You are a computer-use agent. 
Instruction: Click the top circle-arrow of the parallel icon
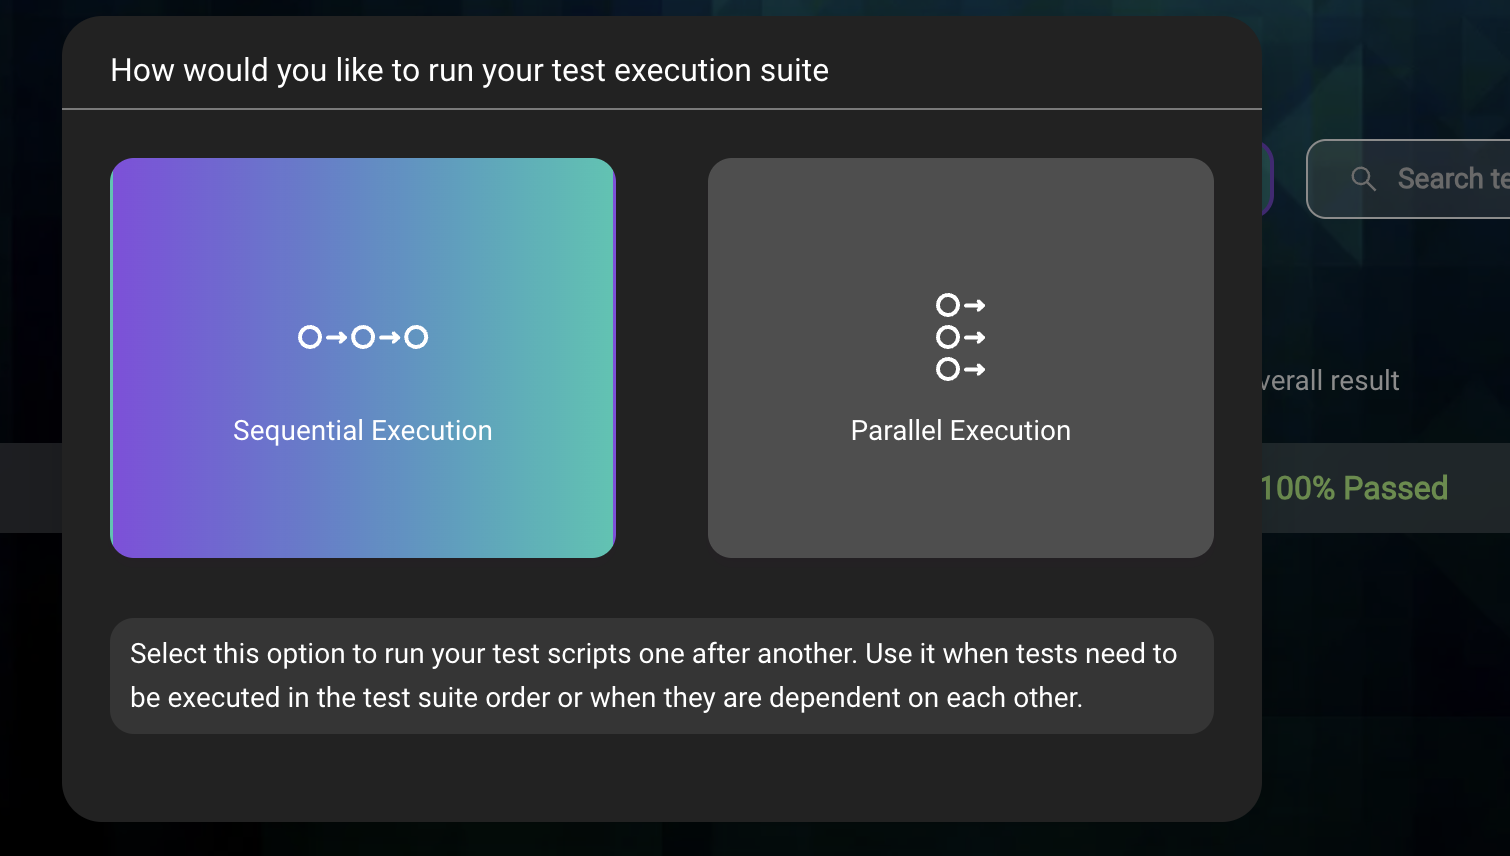point(960,304)
